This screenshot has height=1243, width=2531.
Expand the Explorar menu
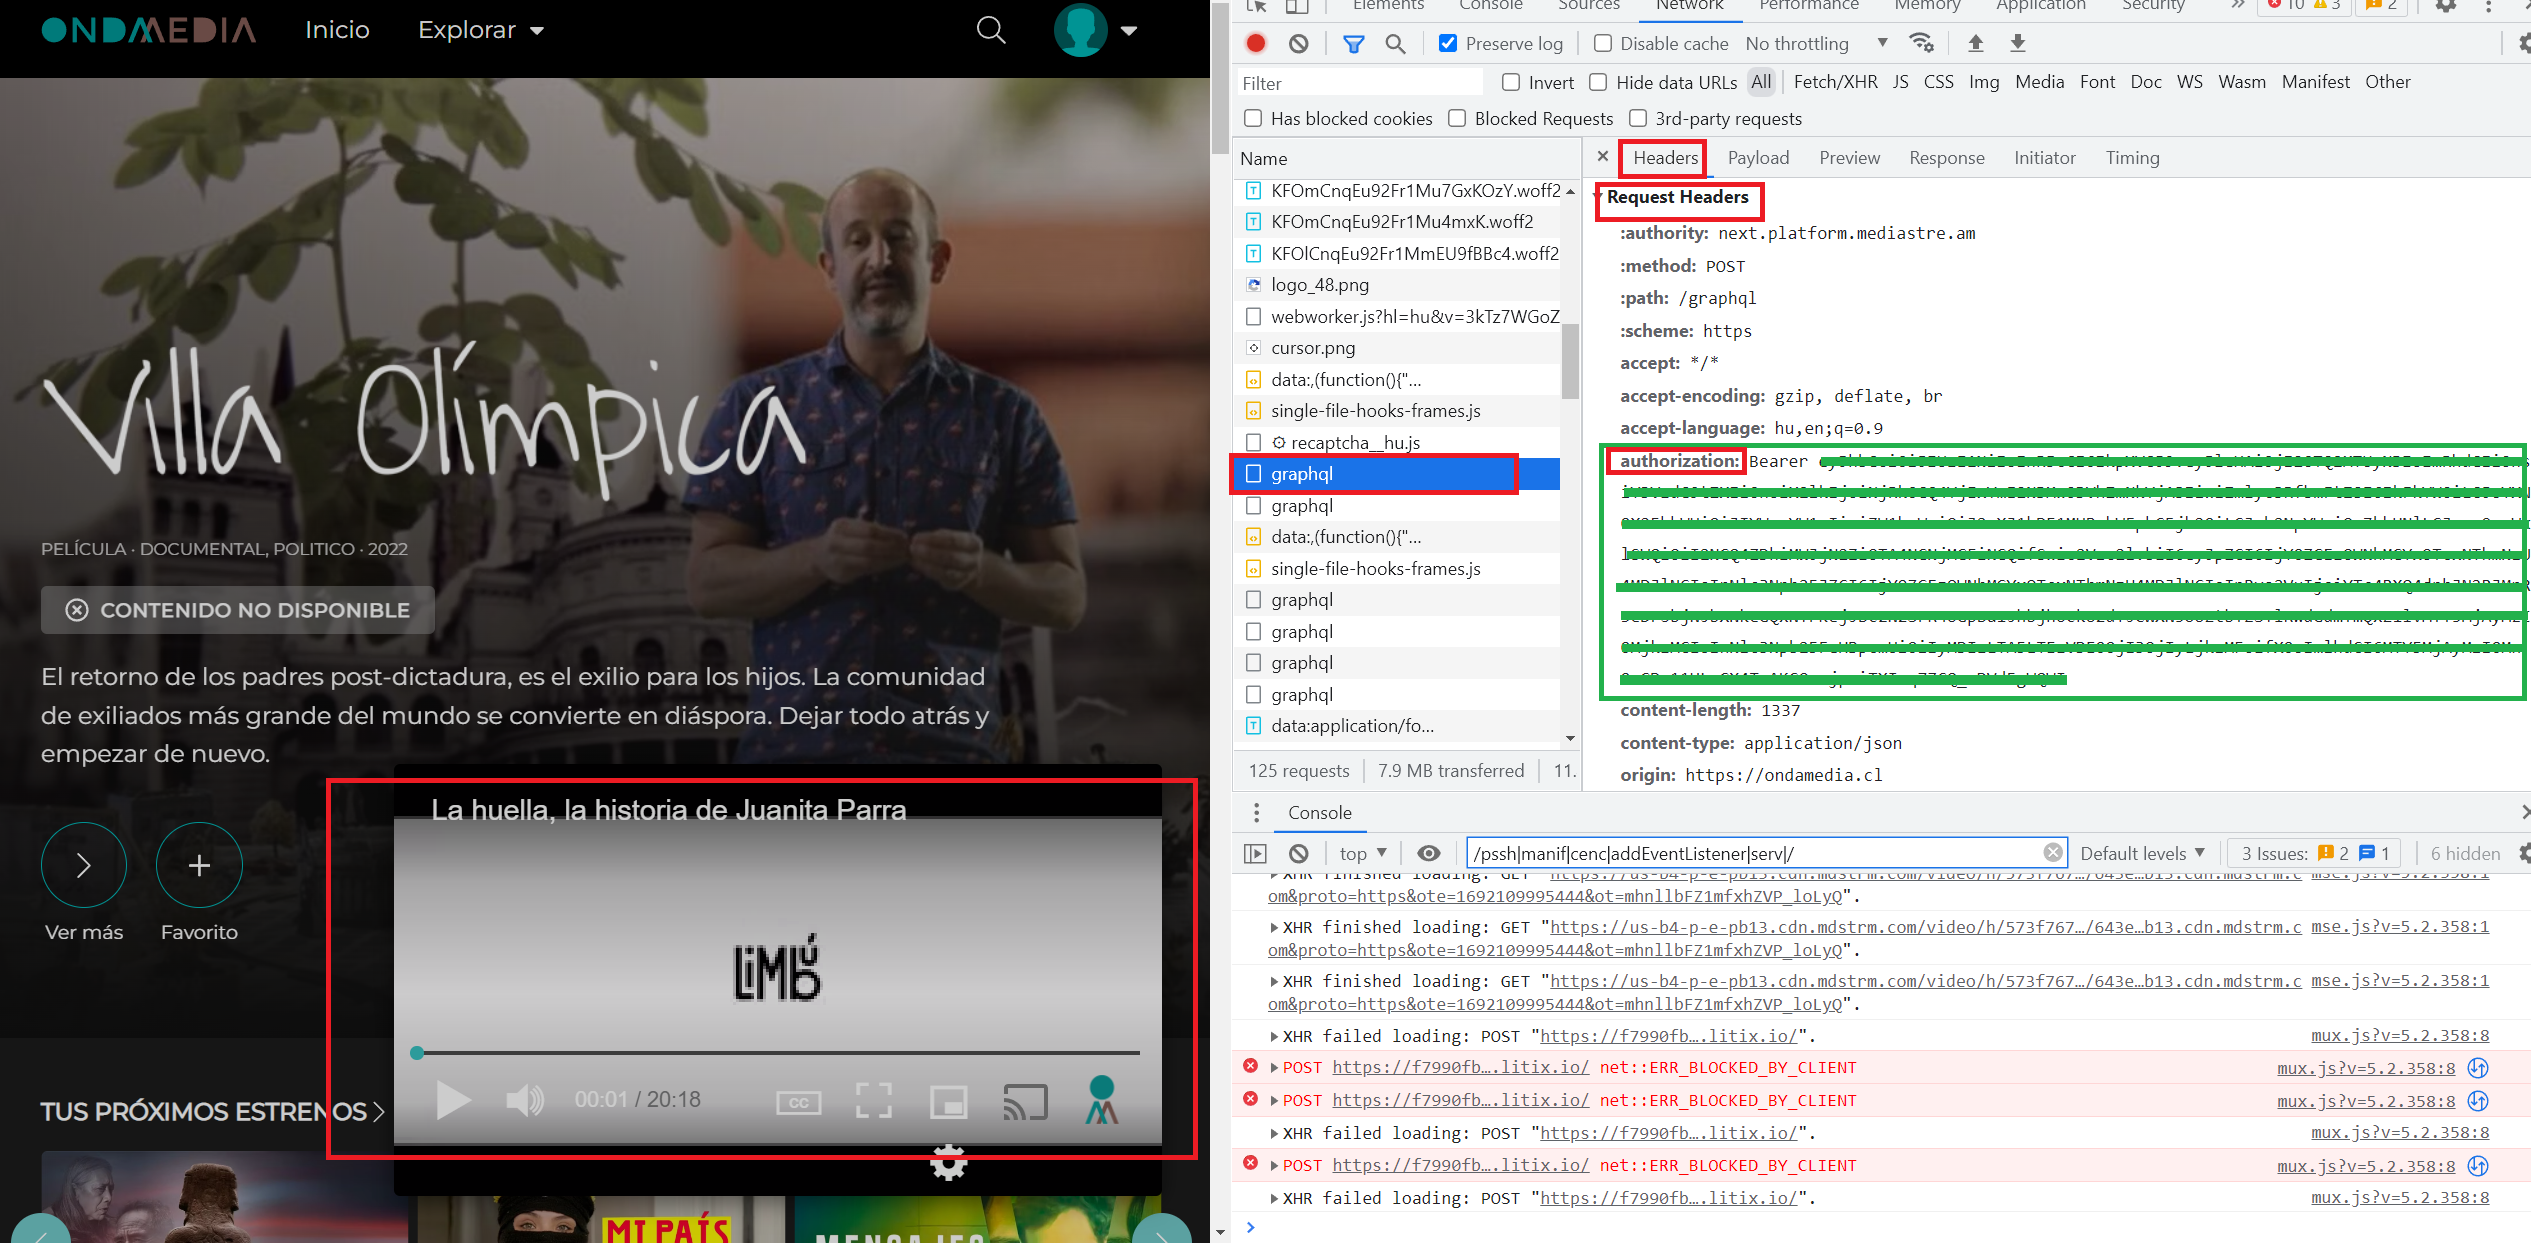click(x=480, y=30)
